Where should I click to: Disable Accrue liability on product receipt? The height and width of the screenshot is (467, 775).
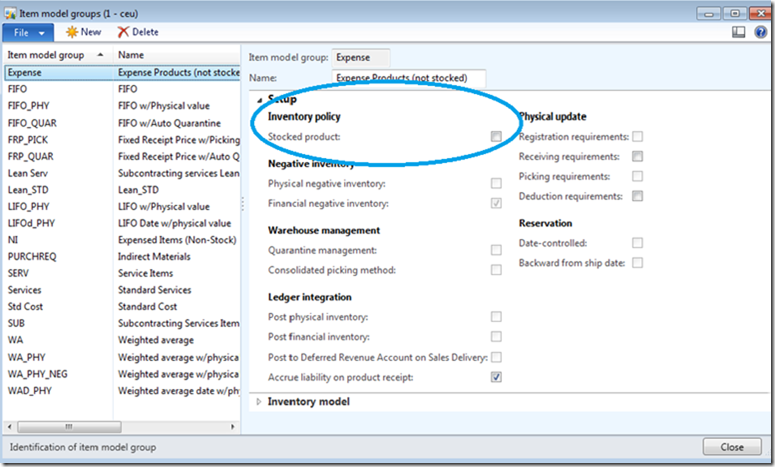(x=496, y=377)
